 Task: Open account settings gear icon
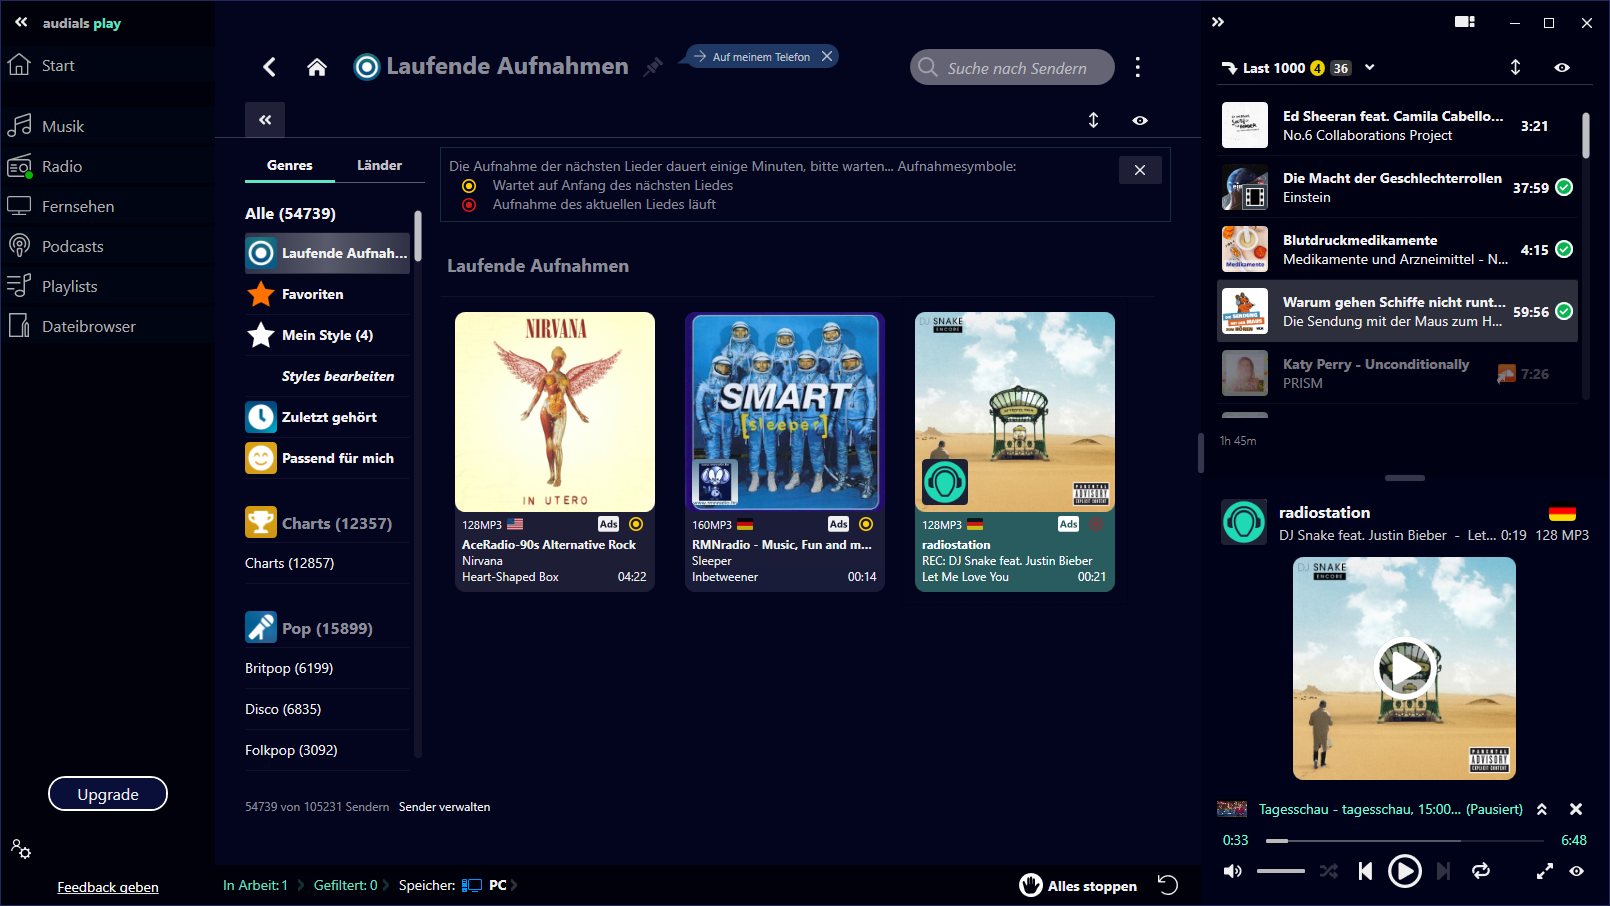tap(21, 849)
